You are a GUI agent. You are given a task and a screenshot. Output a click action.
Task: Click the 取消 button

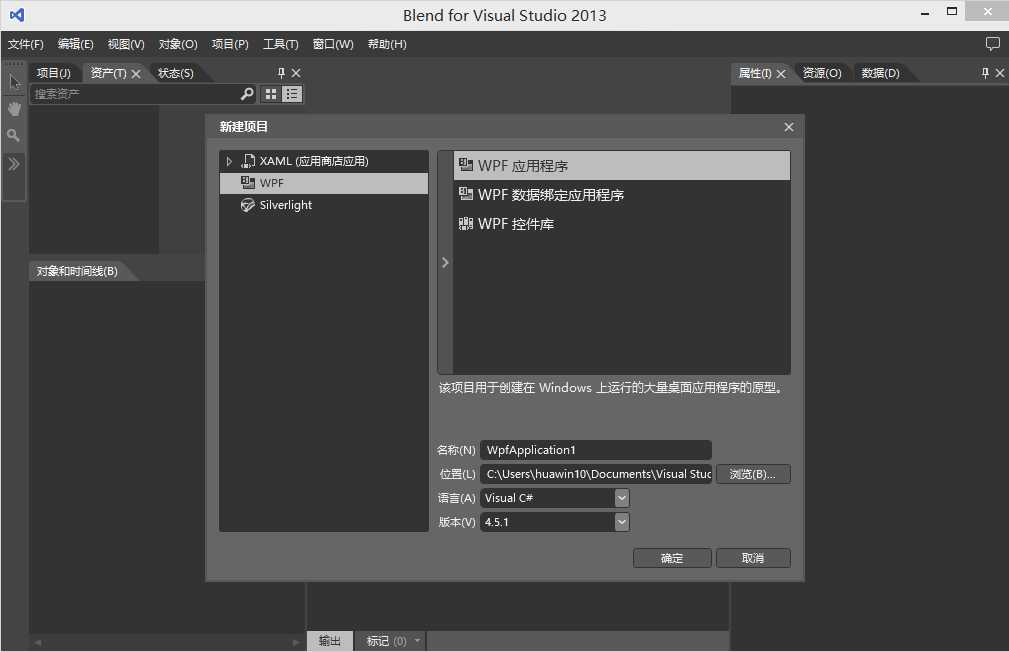[753, 558]
